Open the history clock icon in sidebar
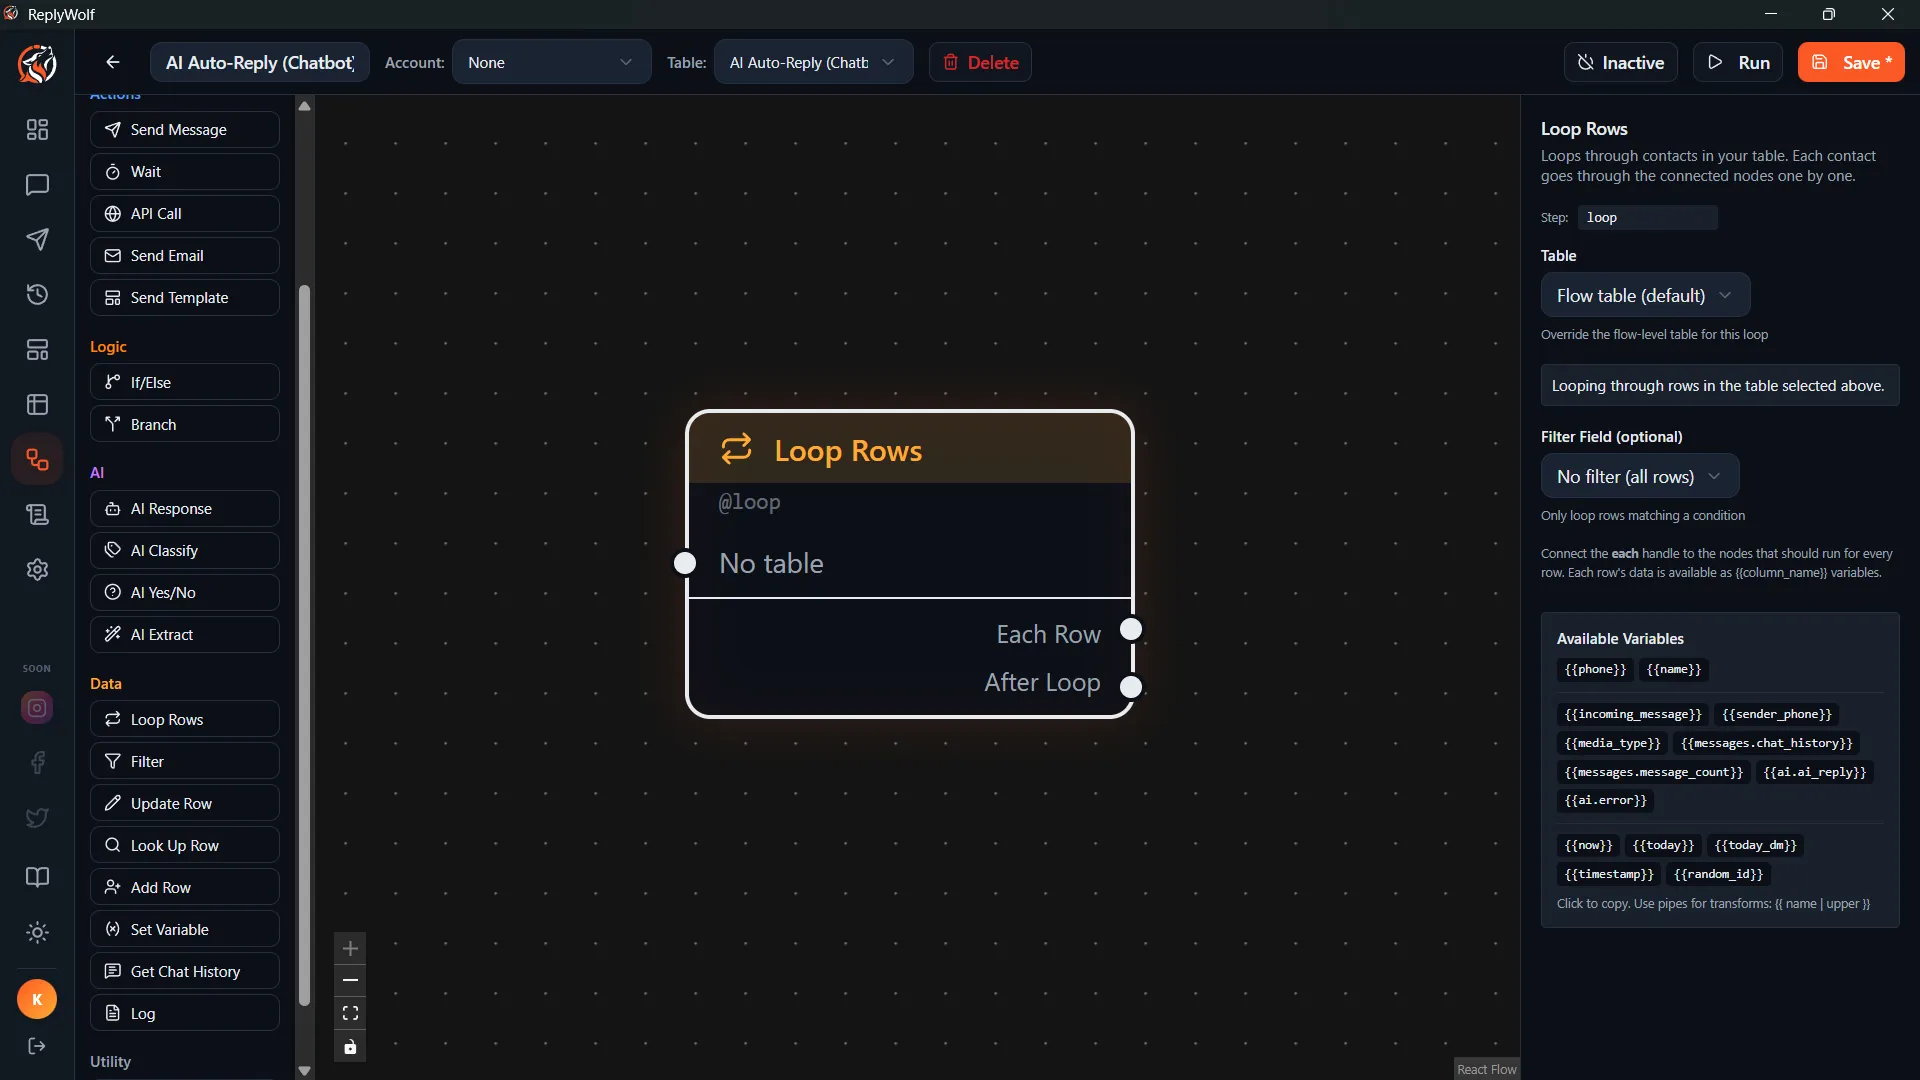Image resolution: width=1920 pixels, height=1080 pixels. (37, 295)
